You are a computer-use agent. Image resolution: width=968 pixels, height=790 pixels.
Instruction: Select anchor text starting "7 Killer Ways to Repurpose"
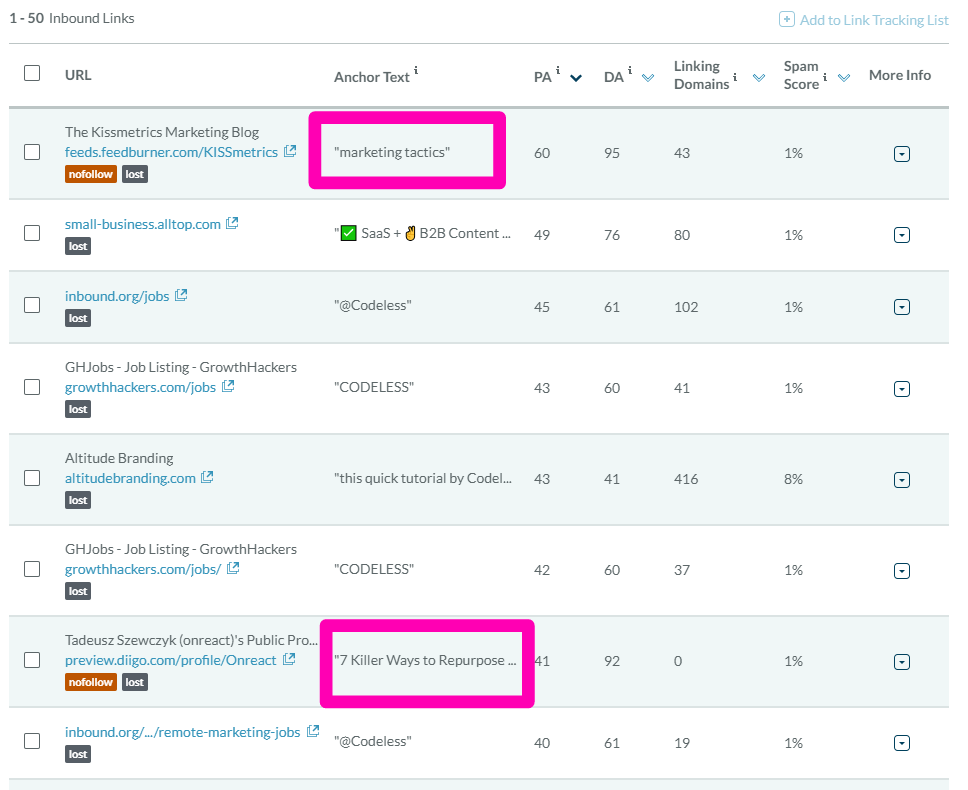(425, 660)
